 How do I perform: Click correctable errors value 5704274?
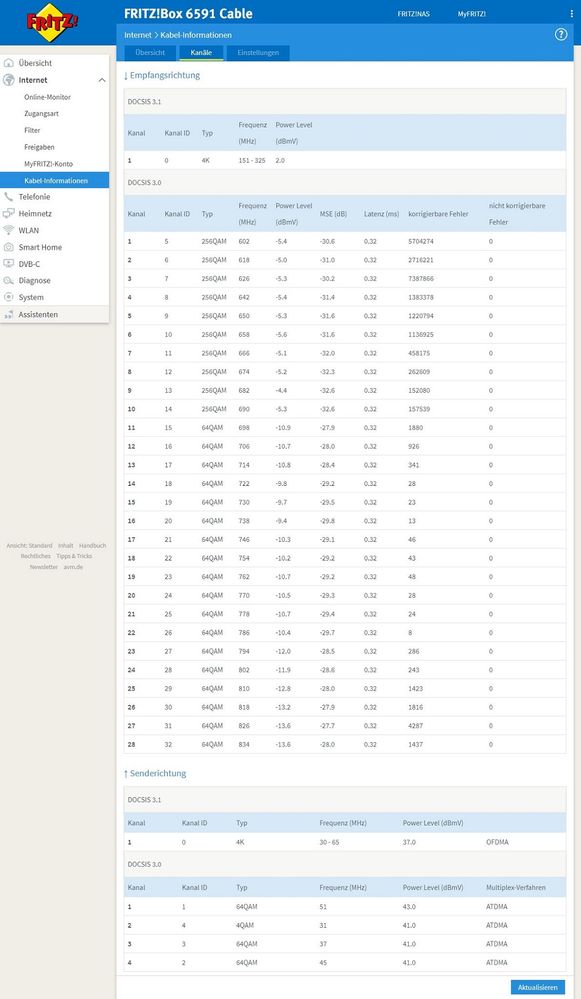421,241
